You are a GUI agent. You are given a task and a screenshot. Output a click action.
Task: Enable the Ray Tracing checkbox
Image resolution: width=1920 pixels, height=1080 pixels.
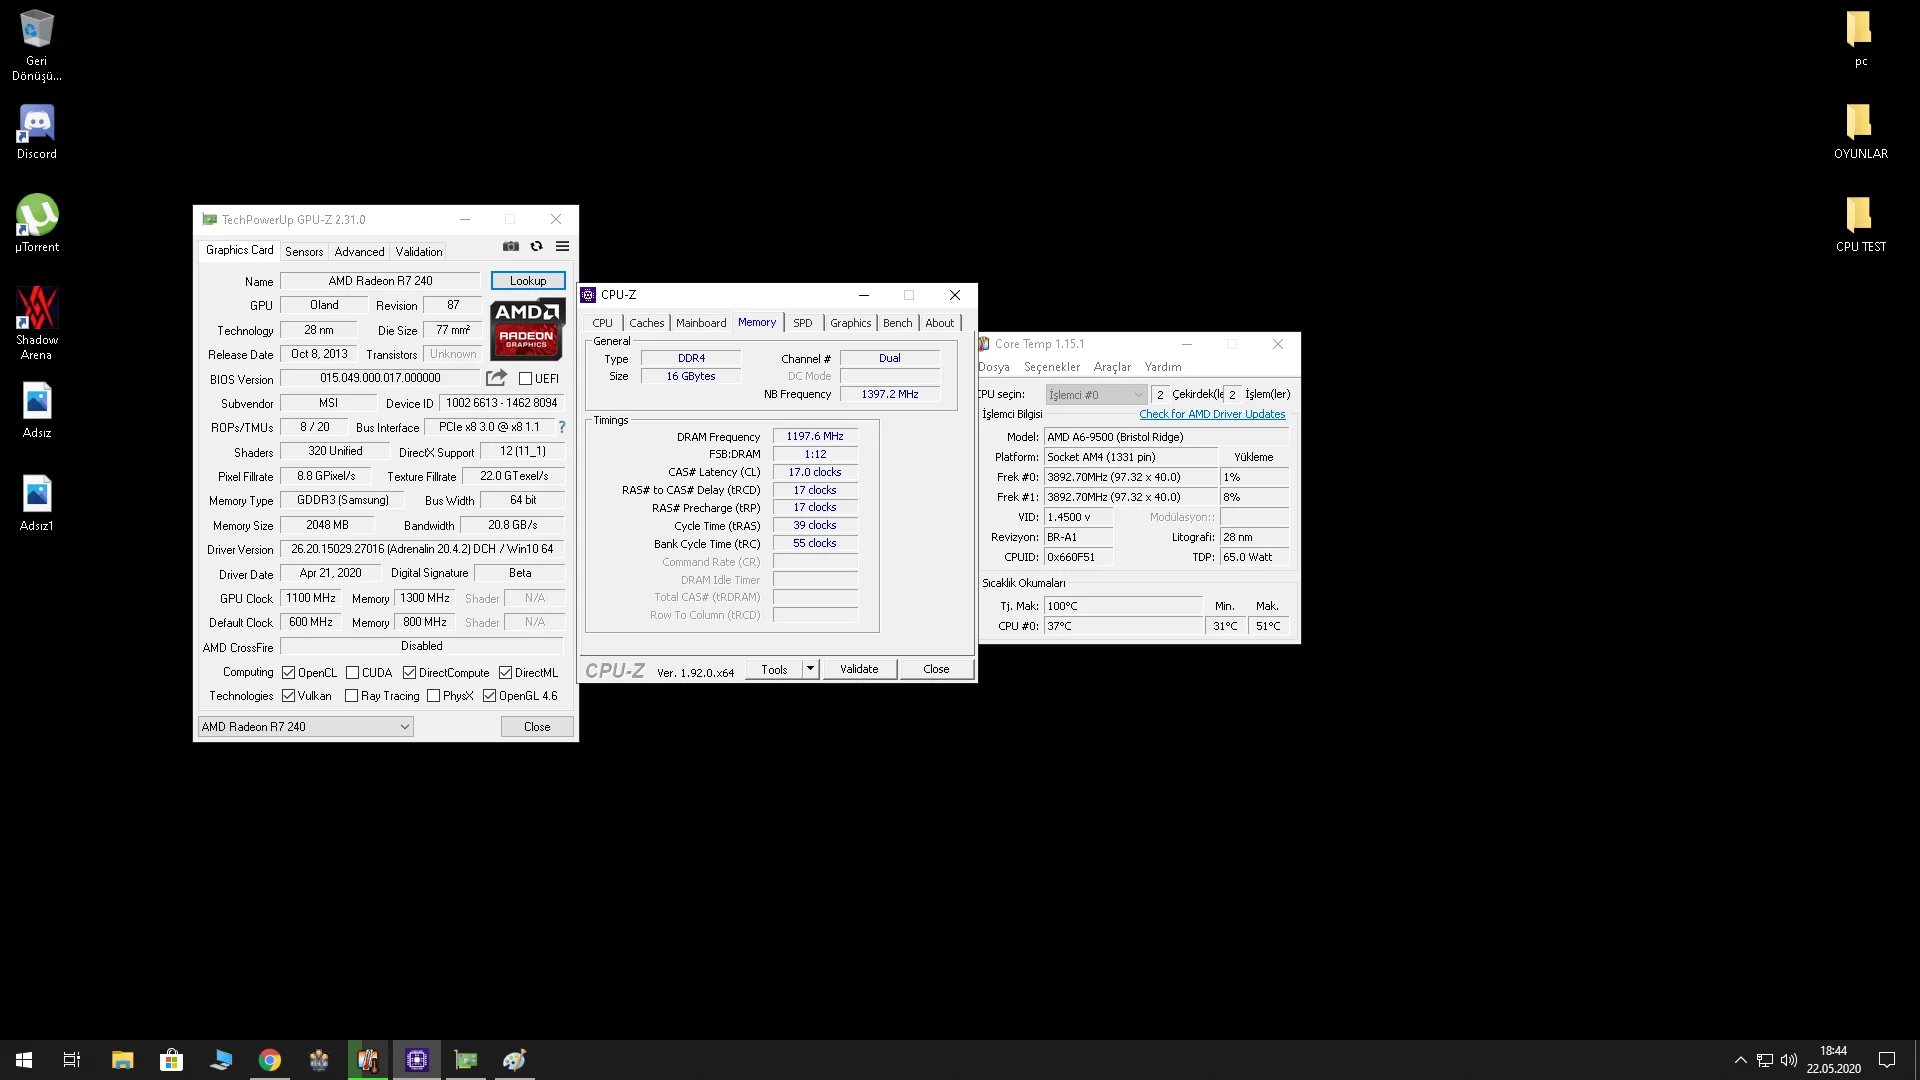point(351,696)
